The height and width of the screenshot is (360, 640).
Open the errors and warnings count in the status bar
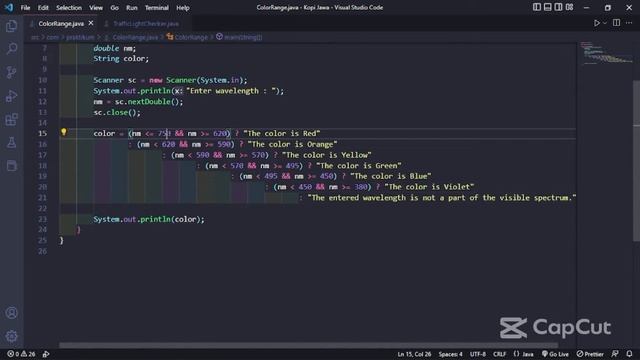coord(21,354)
